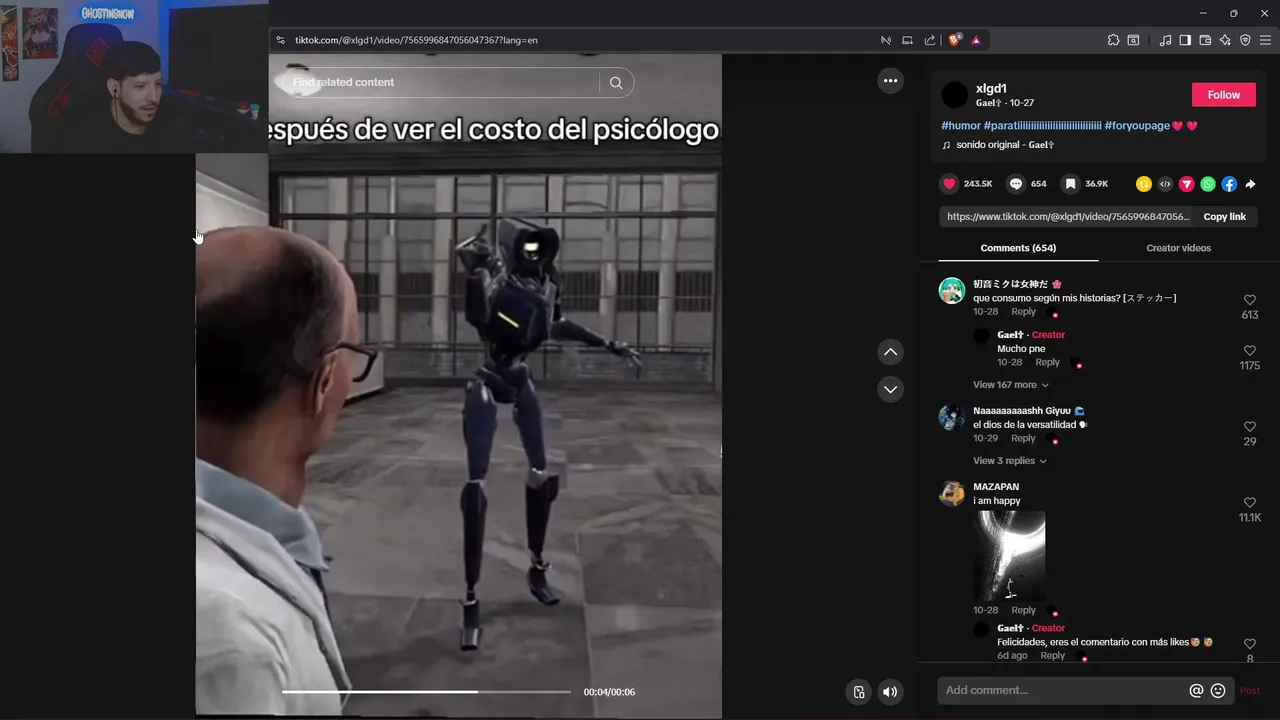Expand 'View 3 replies' under Giyuu comment
This screenshot has height=720, width=1280.
(1010, 461)
